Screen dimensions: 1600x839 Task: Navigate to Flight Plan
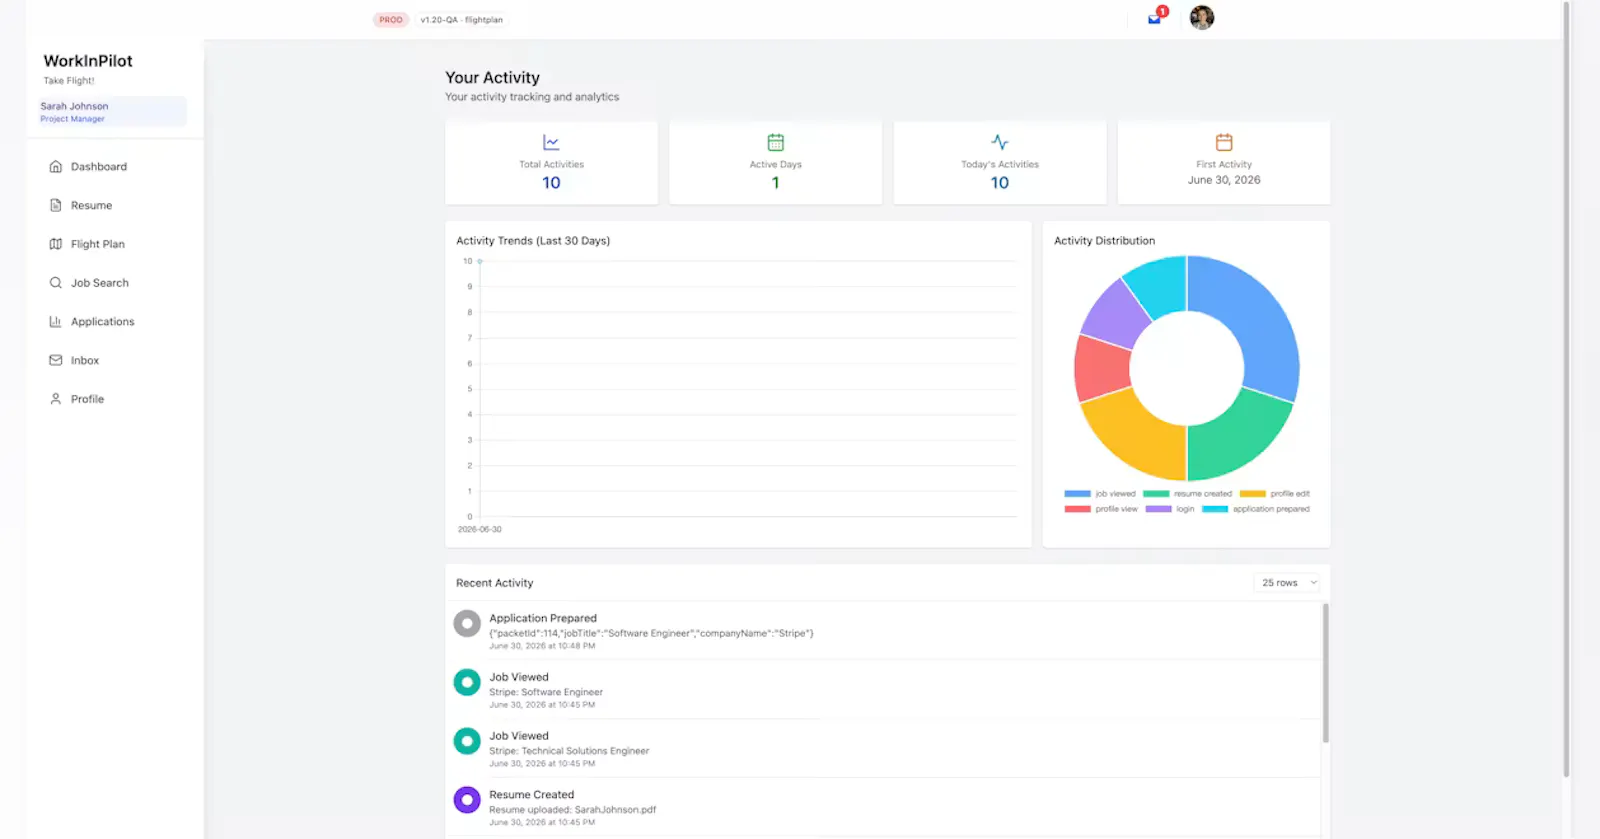(x=98, y=244)
